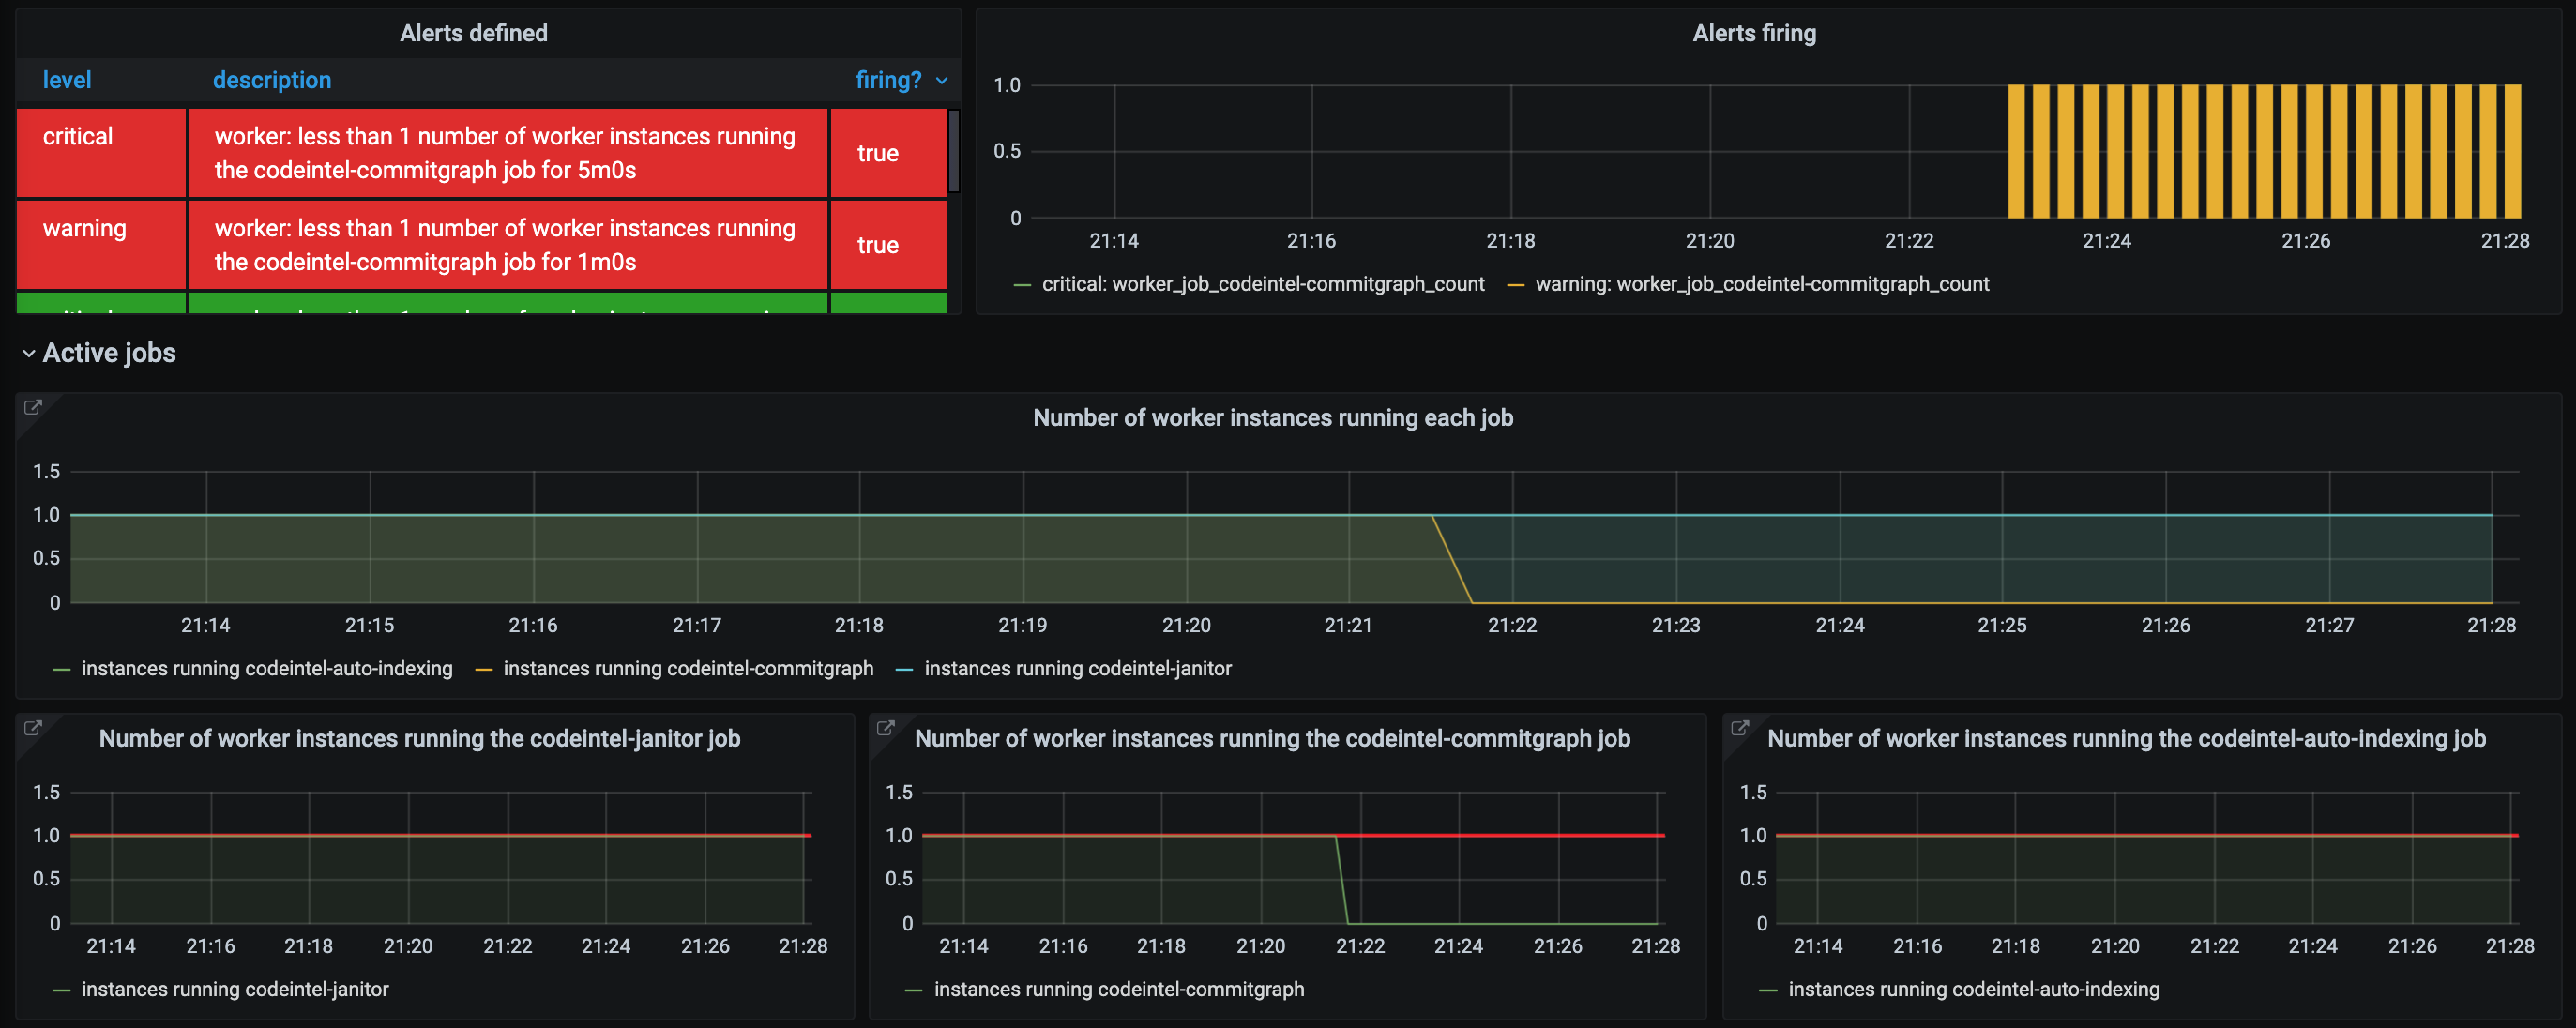Open codeintel-commitgraph job panel title menu

(x=1272, y=739)
